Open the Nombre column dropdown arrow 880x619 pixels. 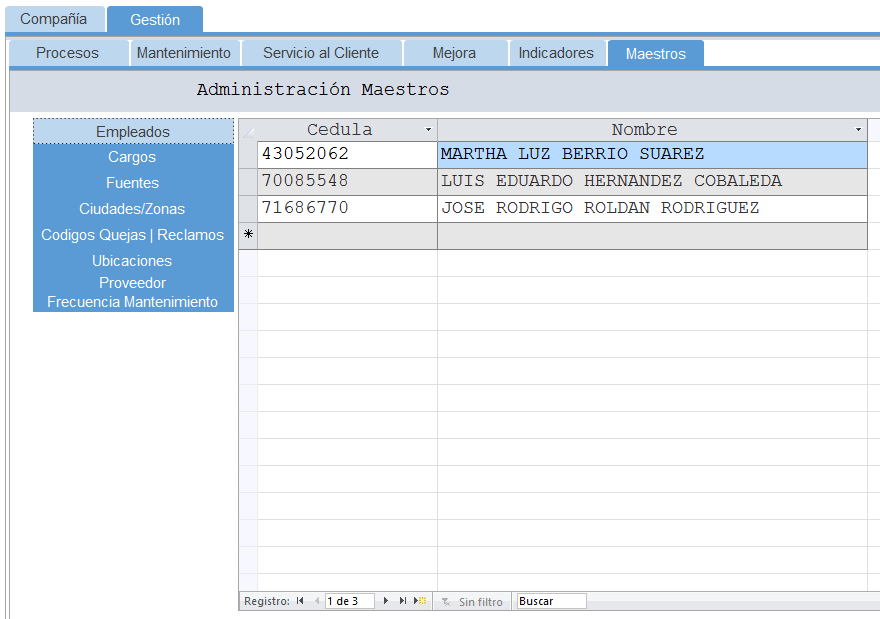858,130
